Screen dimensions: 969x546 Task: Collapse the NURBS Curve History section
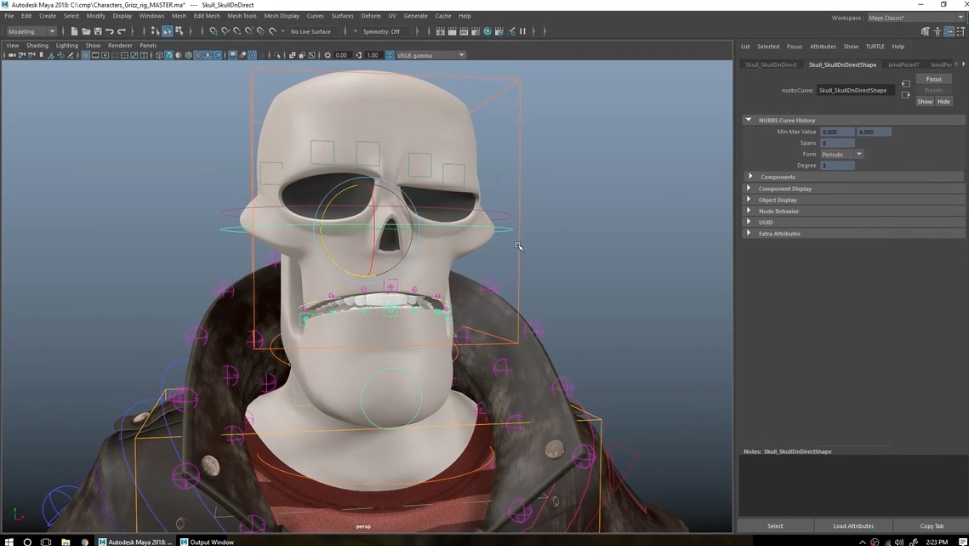pyautogui.click(x=748, y=120)
